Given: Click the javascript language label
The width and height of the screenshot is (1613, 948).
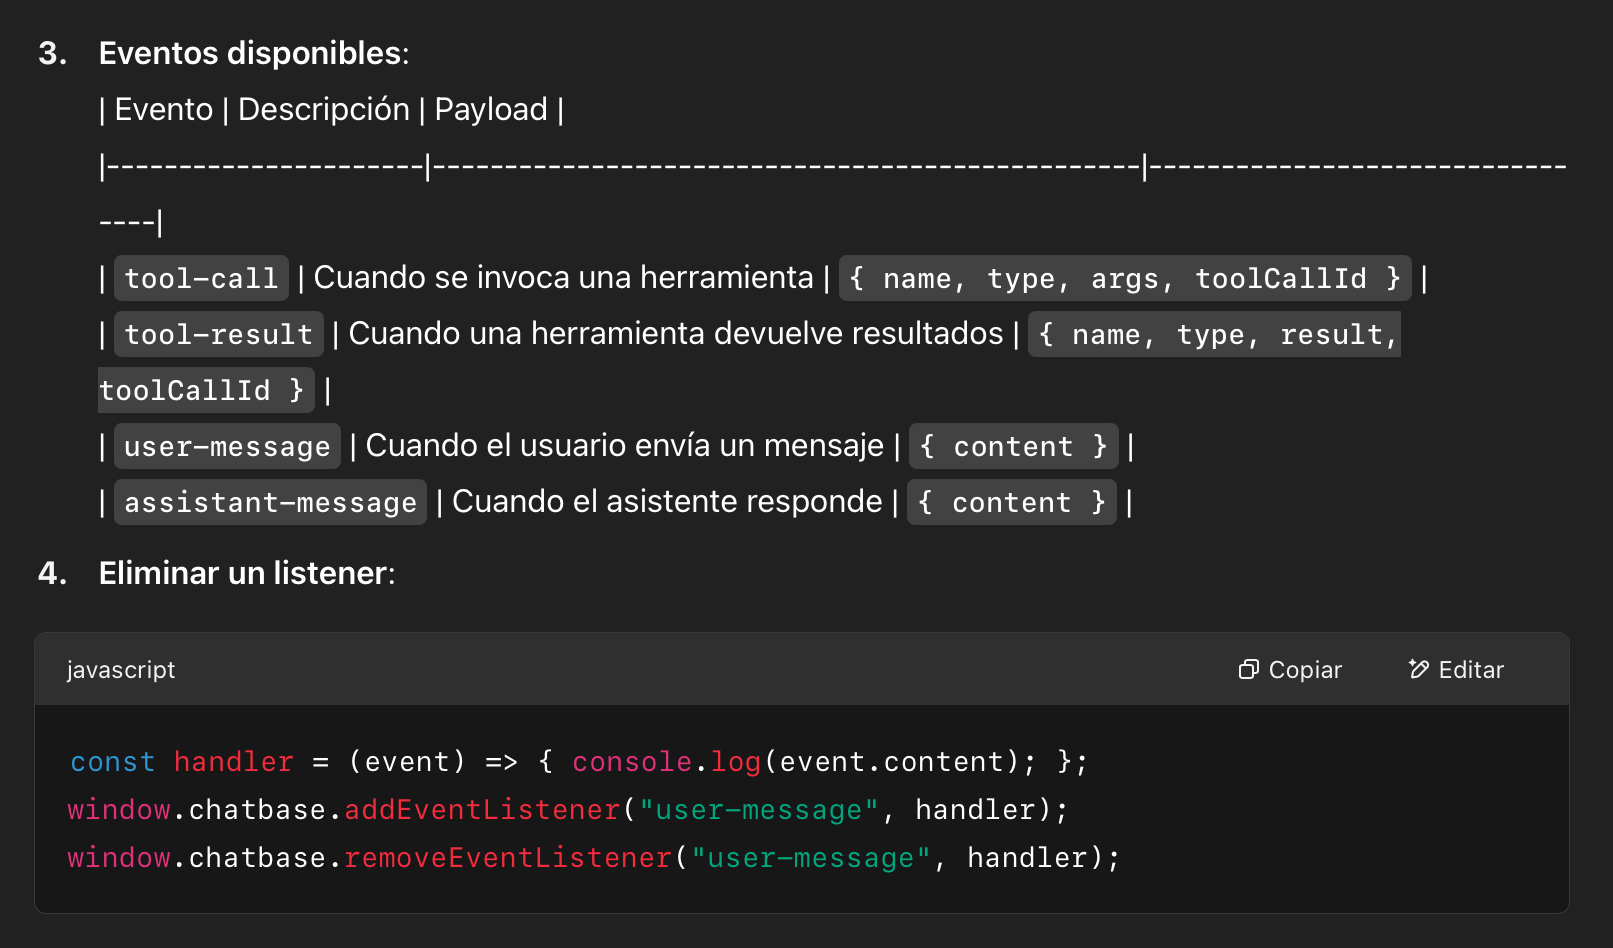Looking at the screenshot, I should coord(121,670).
